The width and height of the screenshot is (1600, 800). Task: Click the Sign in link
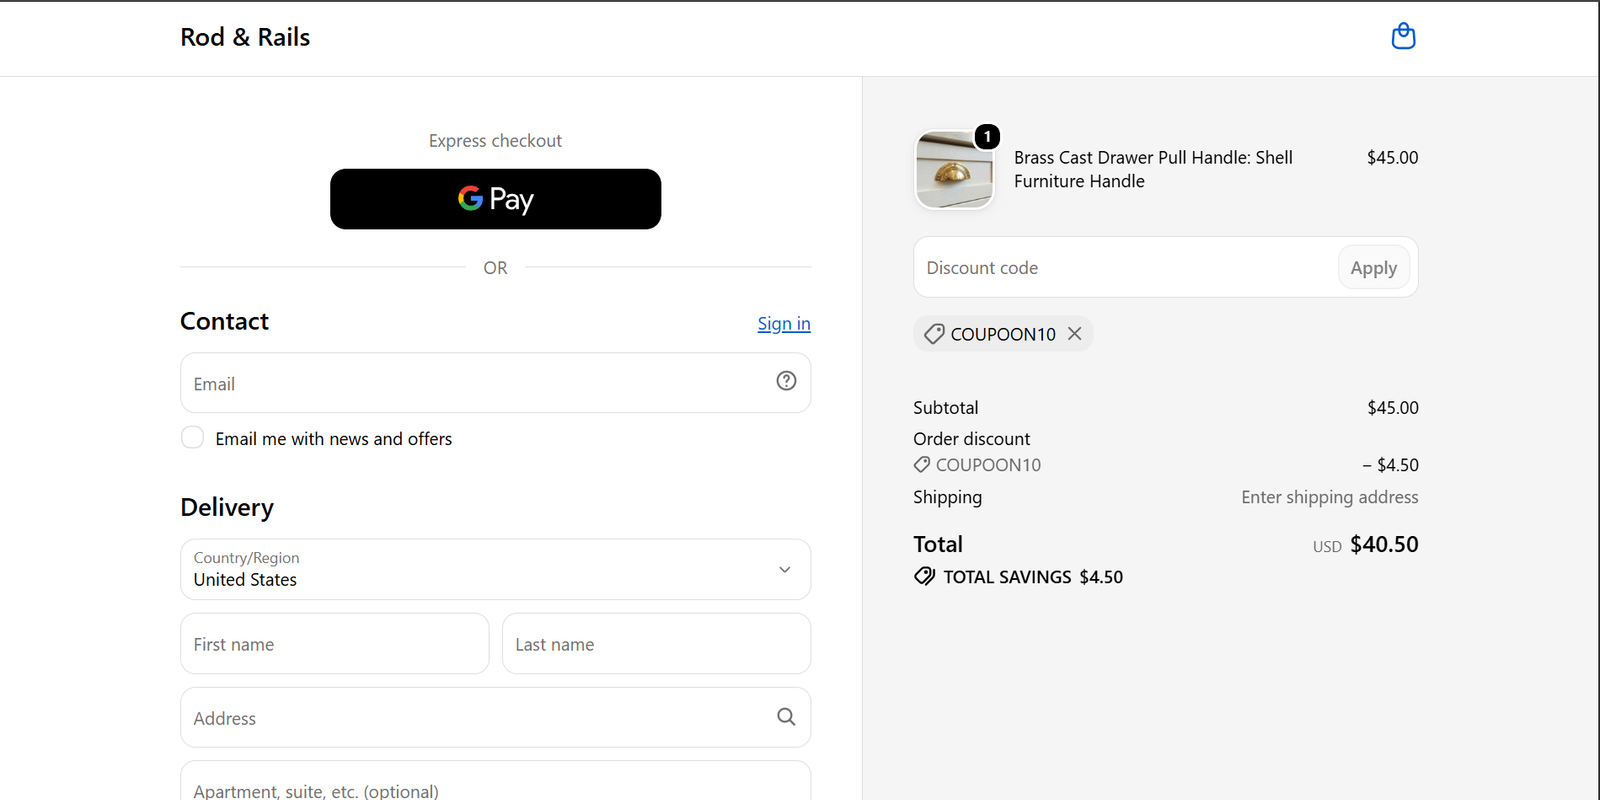784,324
